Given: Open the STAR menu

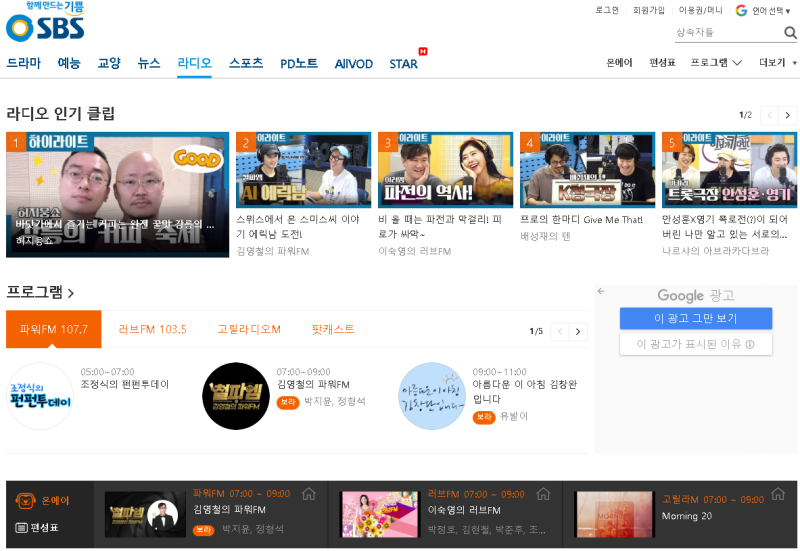Looking at the screenshot, I should pos(404,64).
